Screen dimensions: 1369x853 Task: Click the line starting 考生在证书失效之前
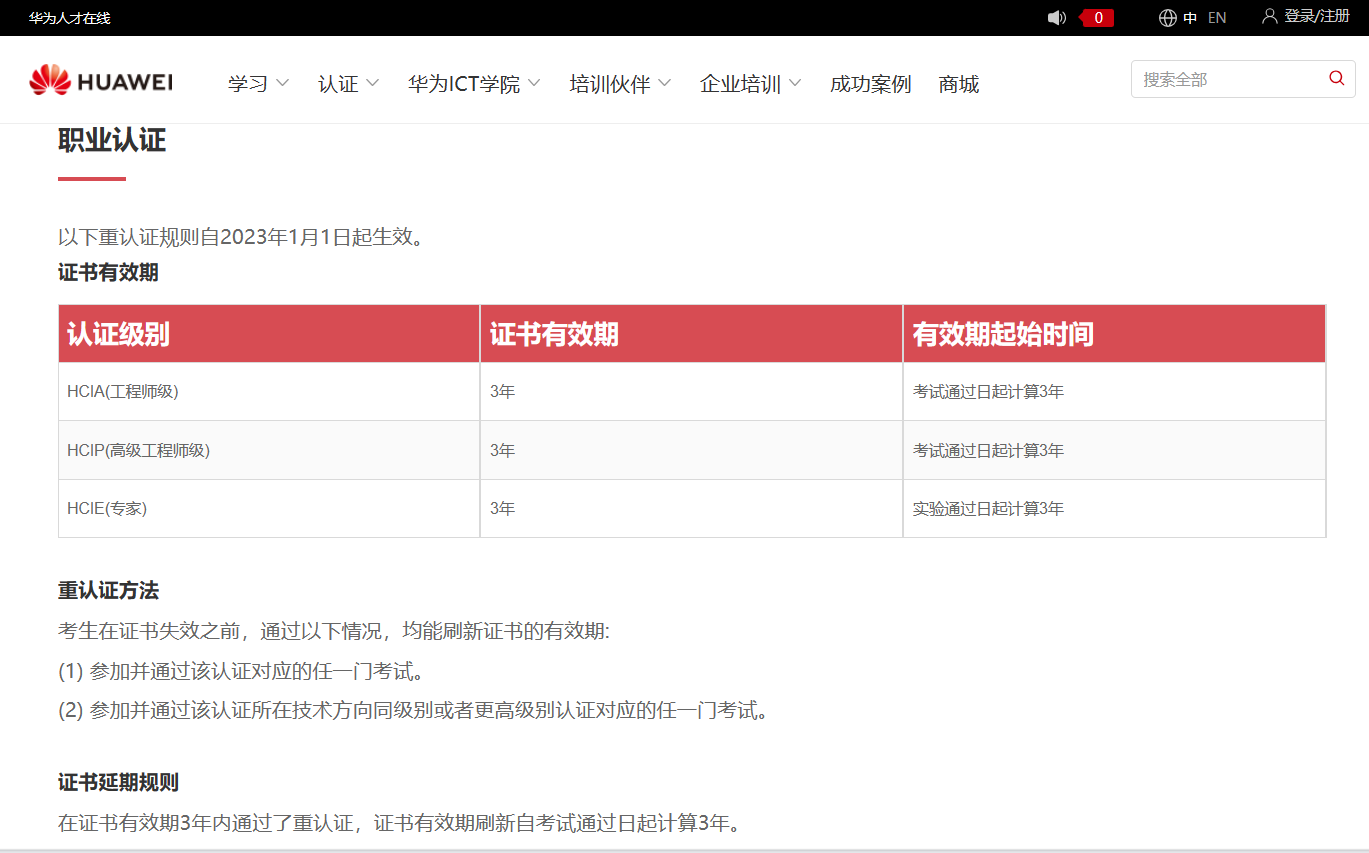coord(333,631)
